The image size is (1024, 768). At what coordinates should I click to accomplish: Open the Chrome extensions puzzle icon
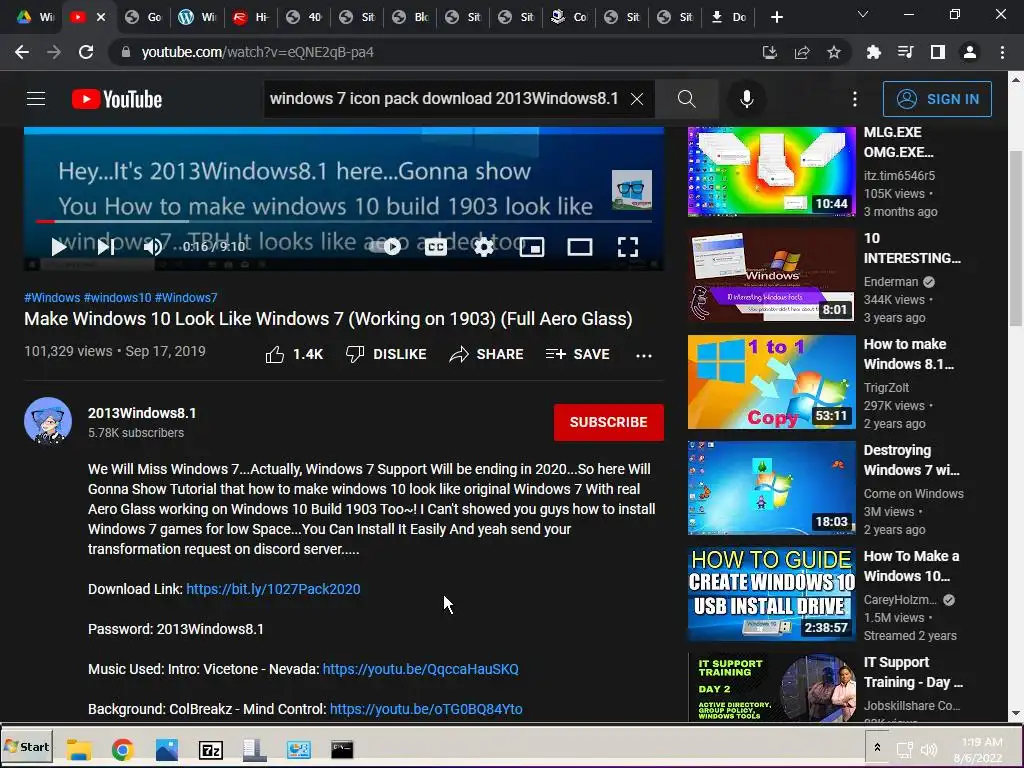pos(873,52)
